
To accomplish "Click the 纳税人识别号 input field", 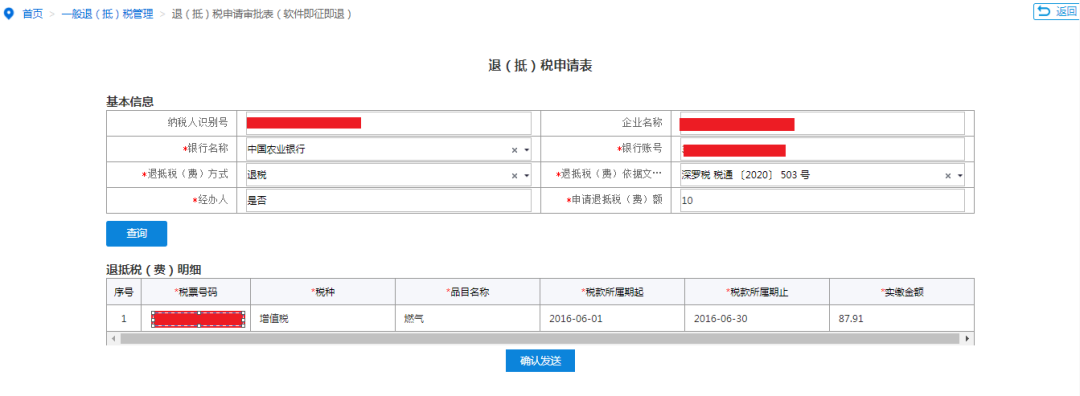I will [x=388, y=123].
